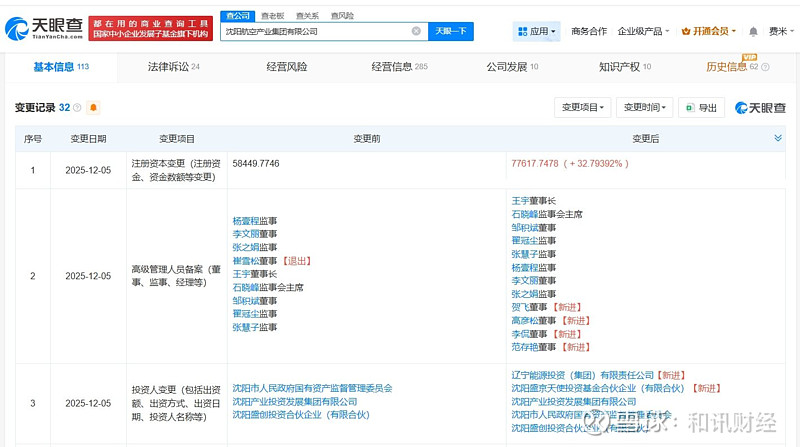800x447 pixels.
Task: Open 杨壹程 link in 变更前 column
Action: [246, 221]
